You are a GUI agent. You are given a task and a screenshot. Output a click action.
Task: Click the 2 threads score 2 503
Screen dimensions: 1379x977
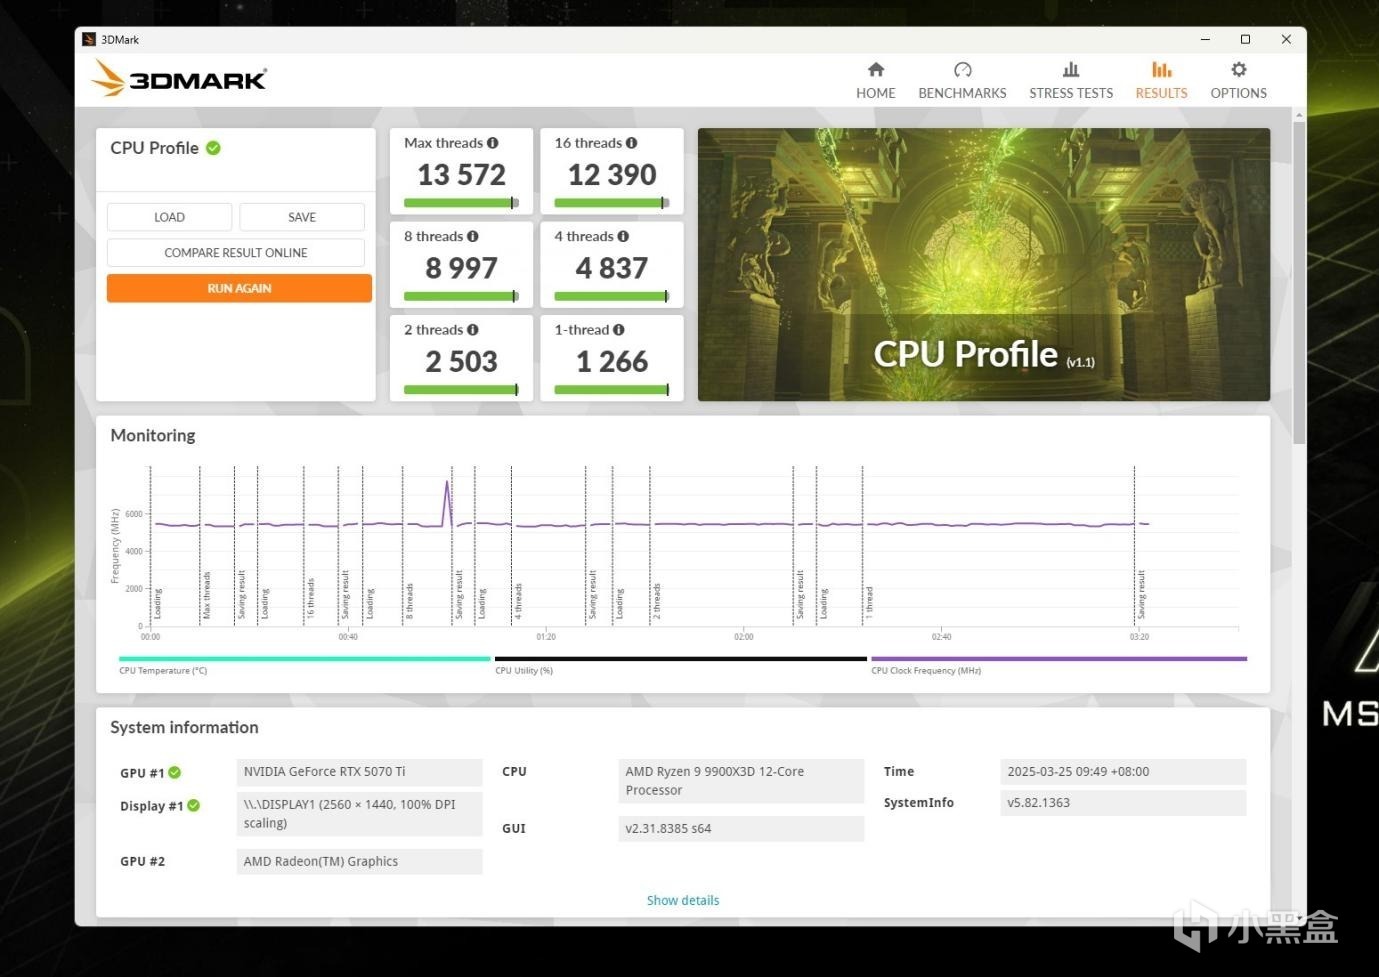tap(461, 362)
